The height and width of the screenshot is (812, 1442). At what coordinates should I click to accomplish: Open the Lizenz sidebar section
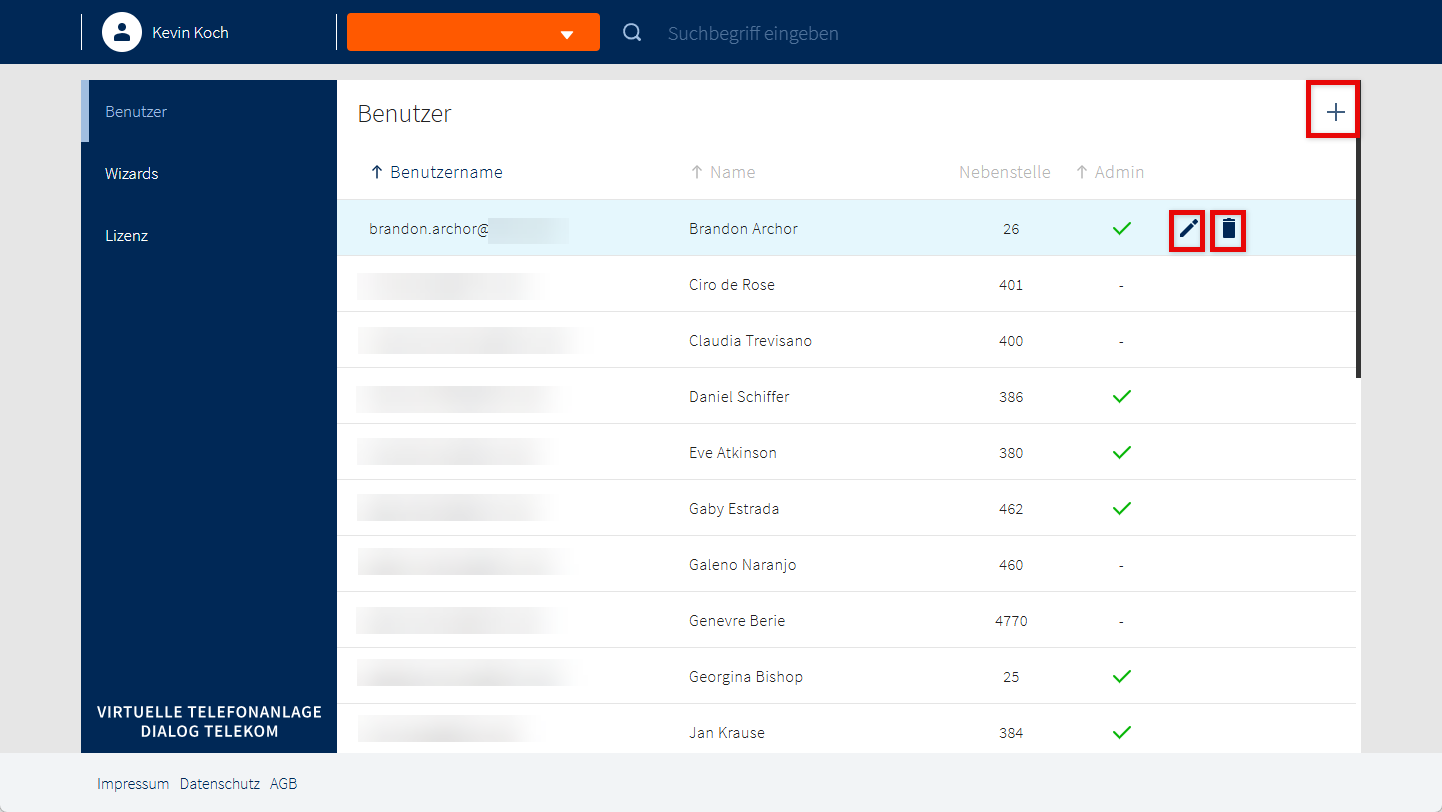point(126,236)
